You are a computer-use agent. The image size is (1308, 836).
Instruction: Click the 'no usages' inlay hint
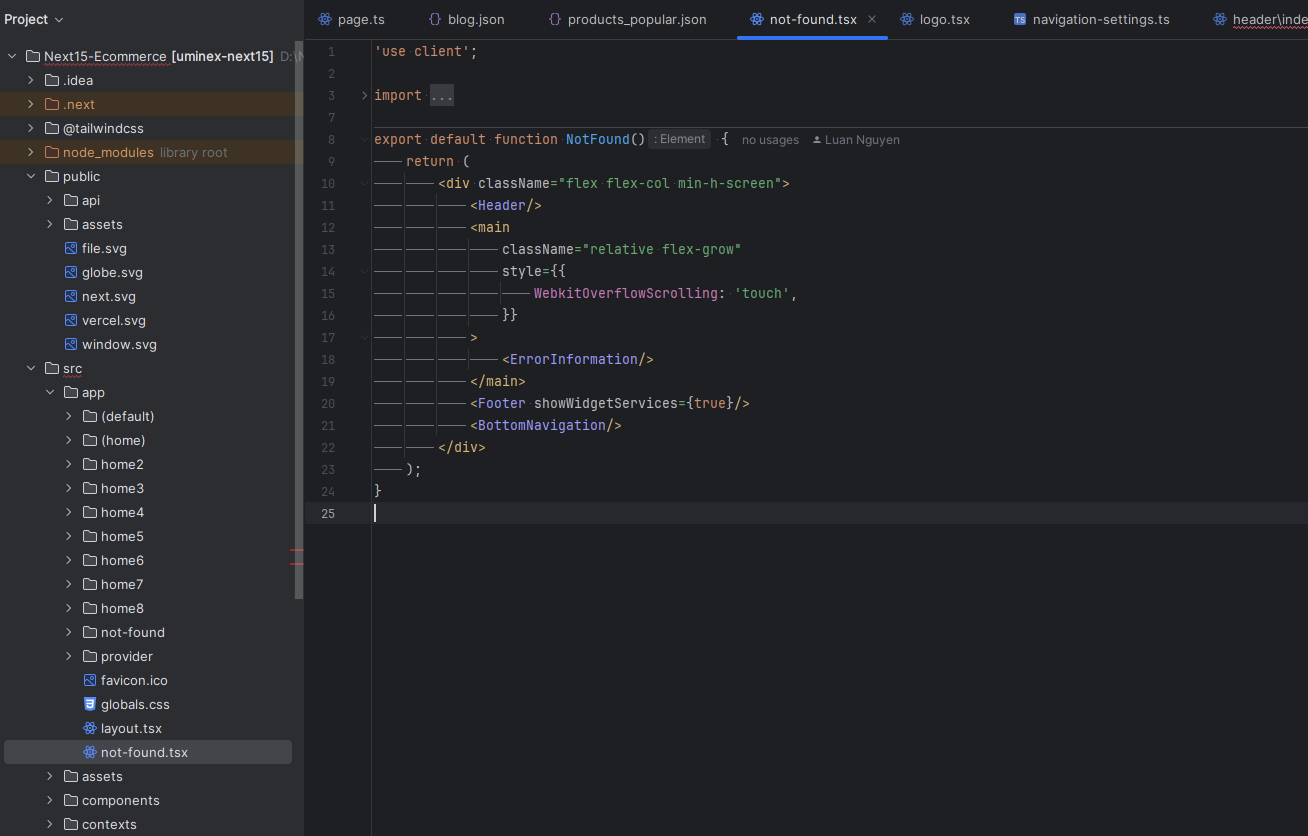pos(770,140)
